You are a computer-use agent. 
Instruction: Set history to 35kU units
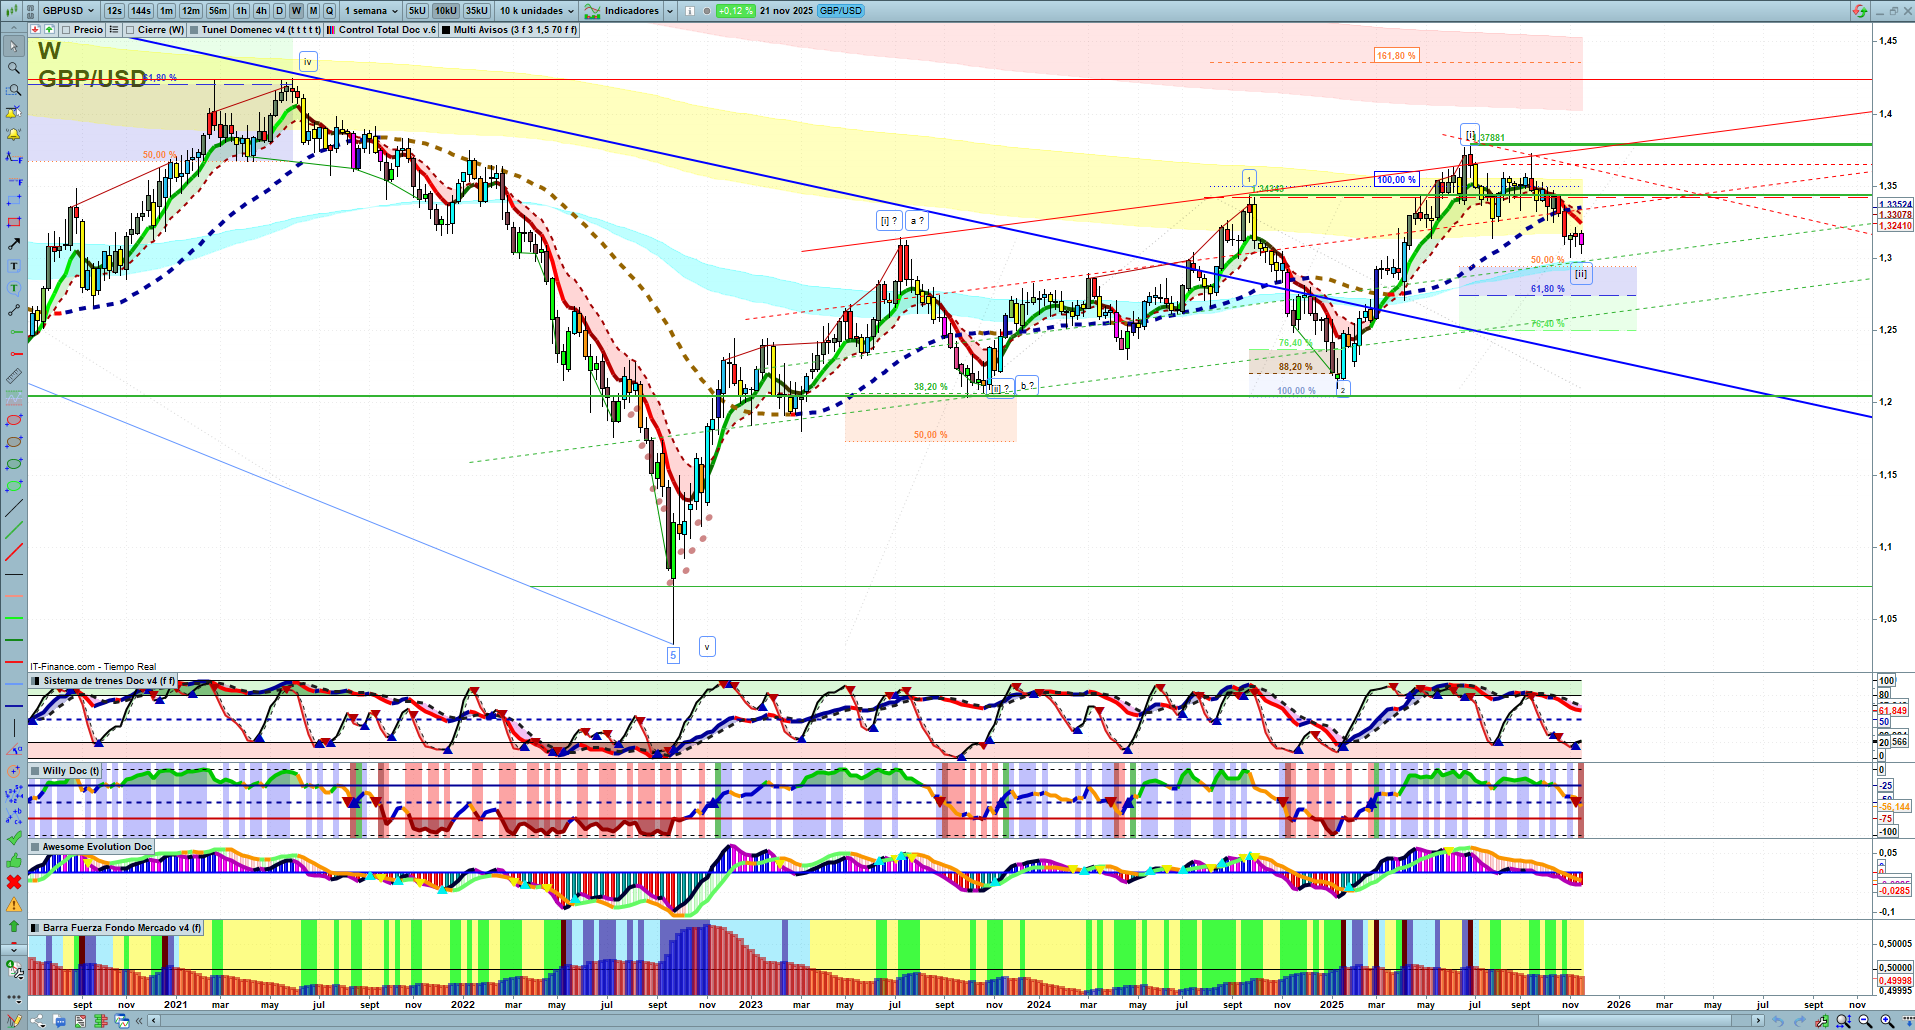tap(477, 11)
